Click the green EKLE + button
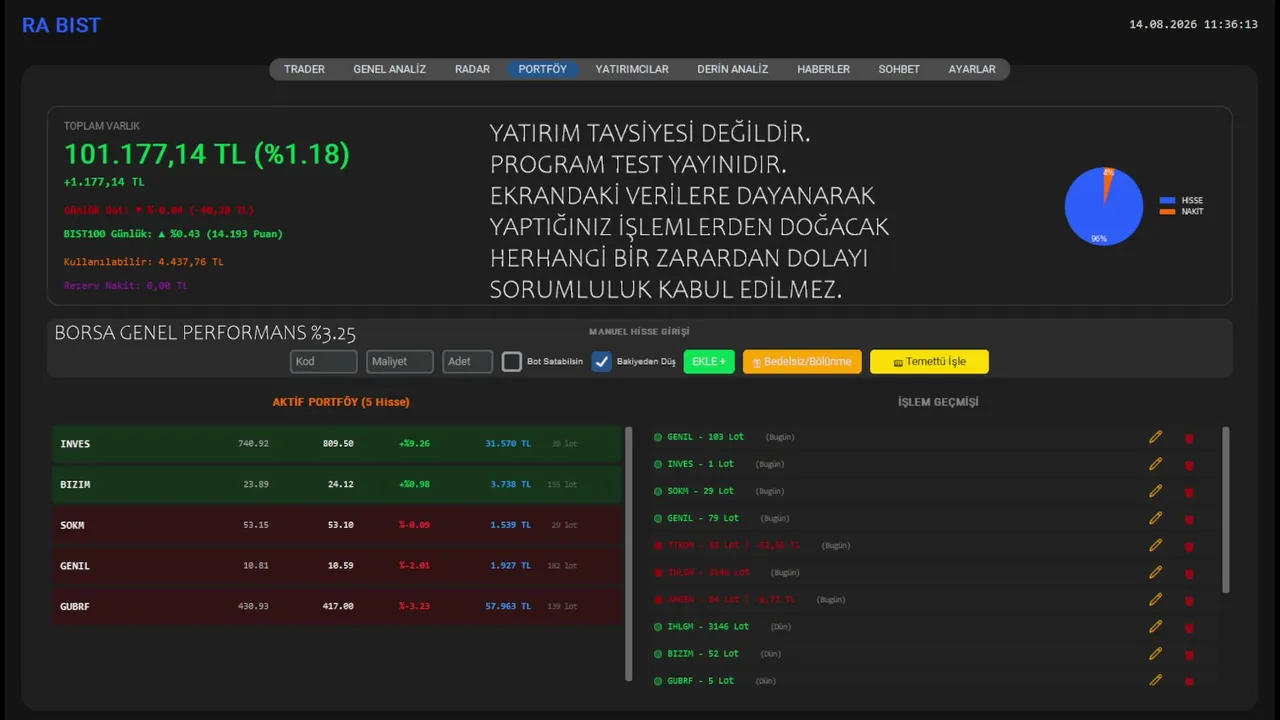 709,361
